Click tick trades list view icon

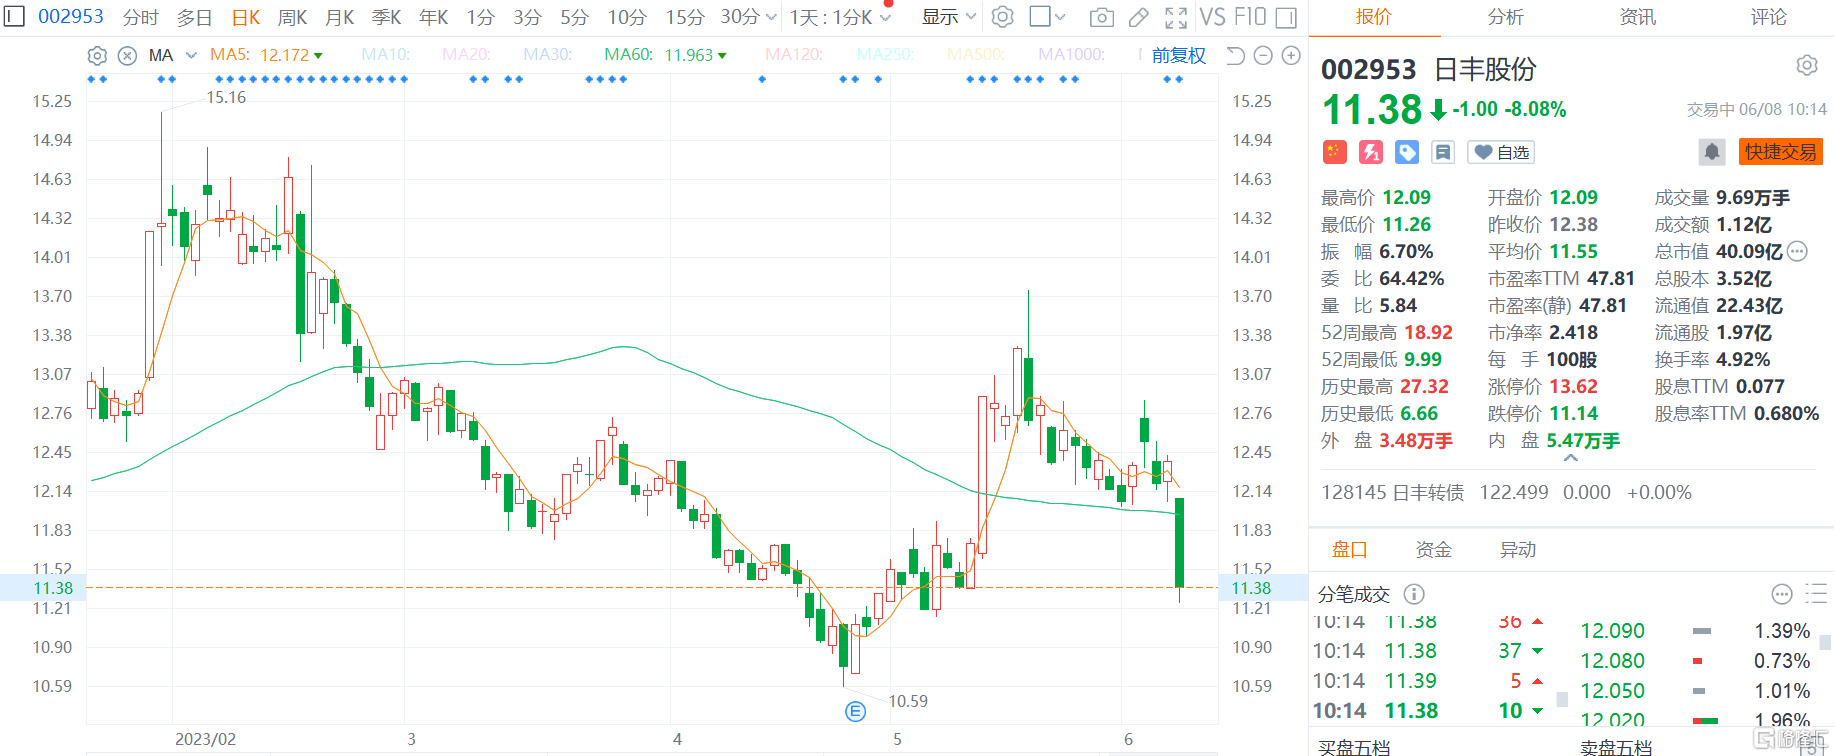[x=1816, y=594]
